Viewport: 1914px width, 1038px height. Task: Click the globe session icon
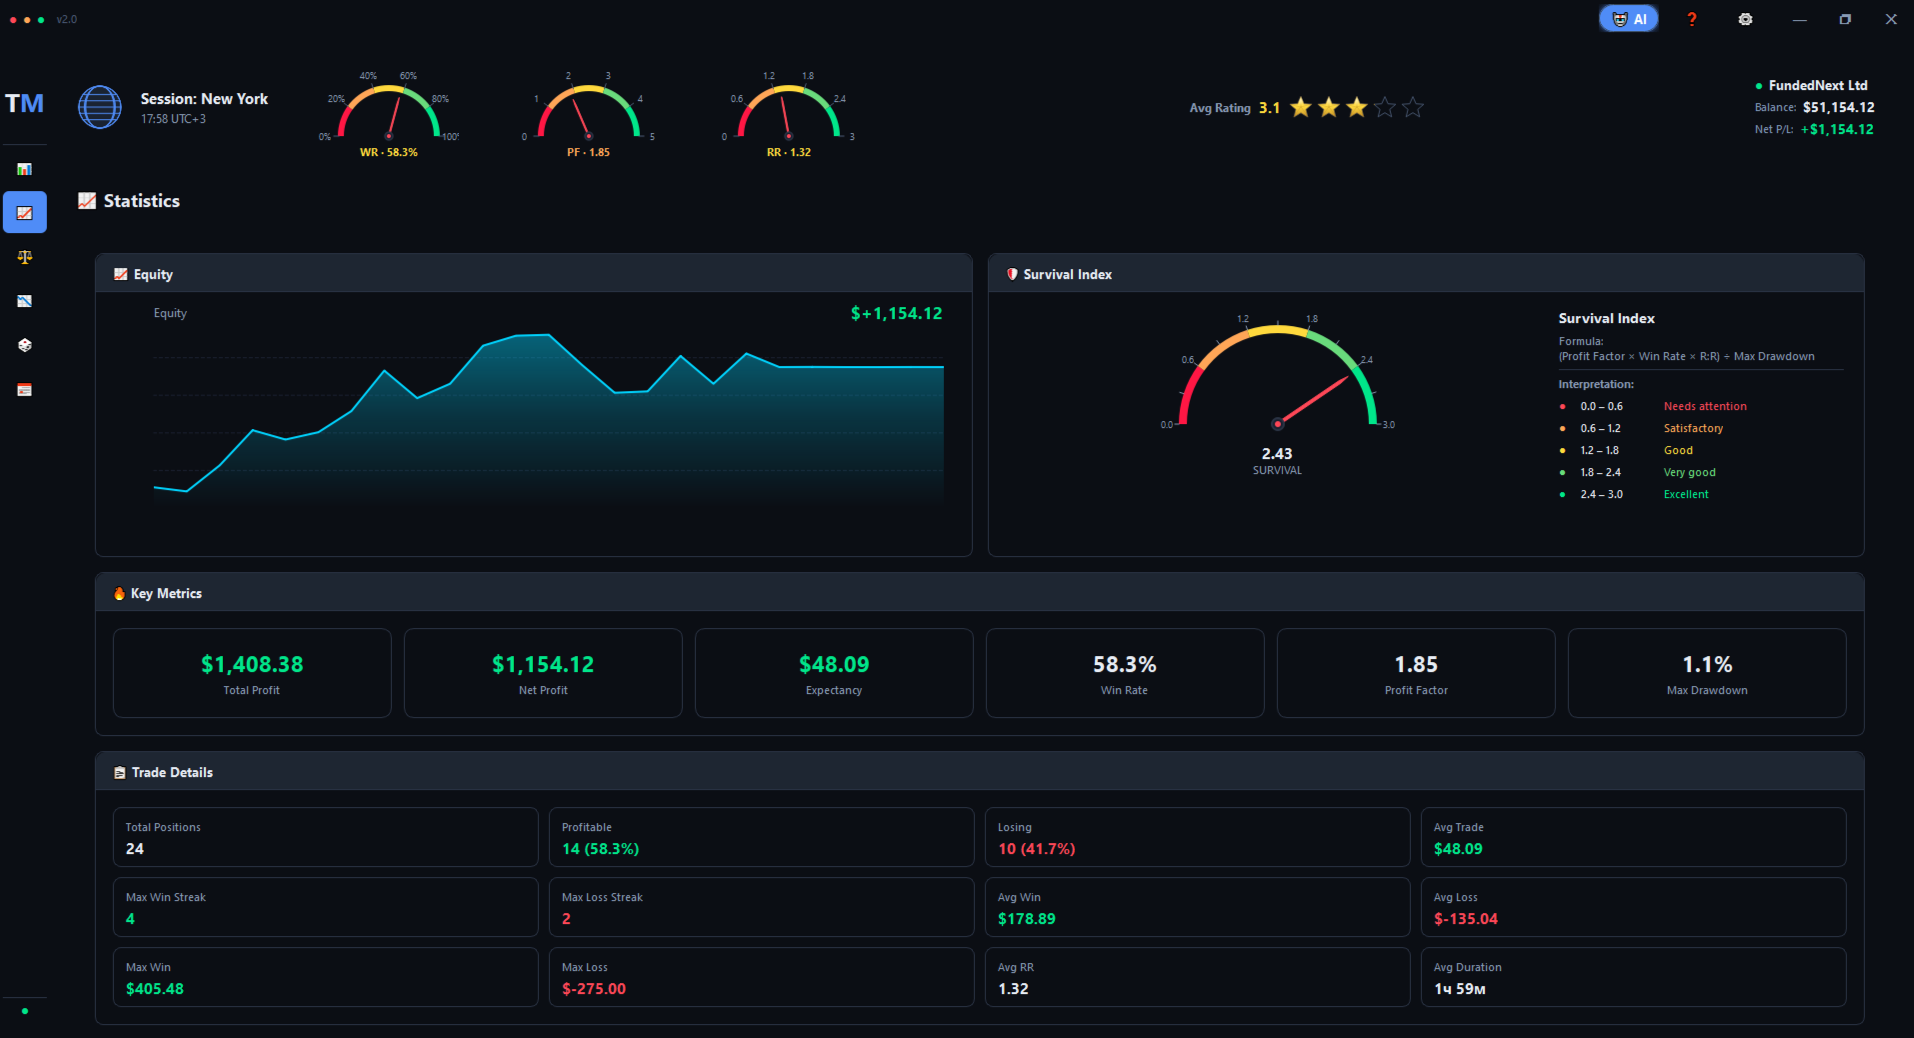(x=100, y=107)
